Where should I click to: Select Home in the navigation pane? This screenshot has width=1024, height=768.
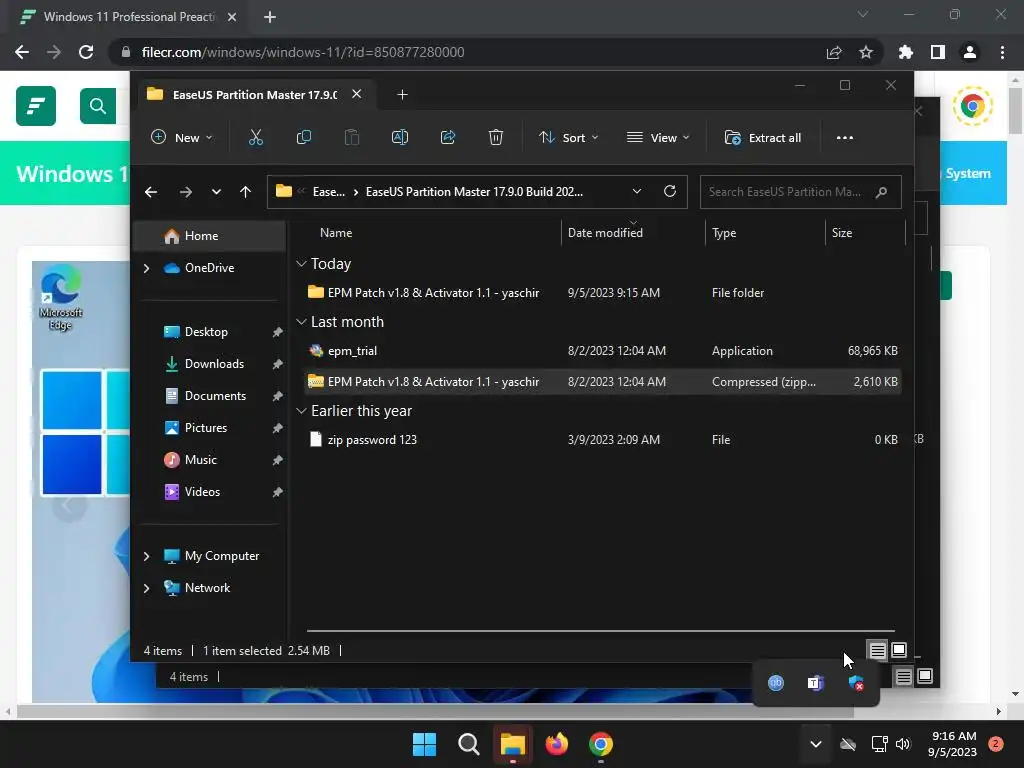(x=209, y=236)
